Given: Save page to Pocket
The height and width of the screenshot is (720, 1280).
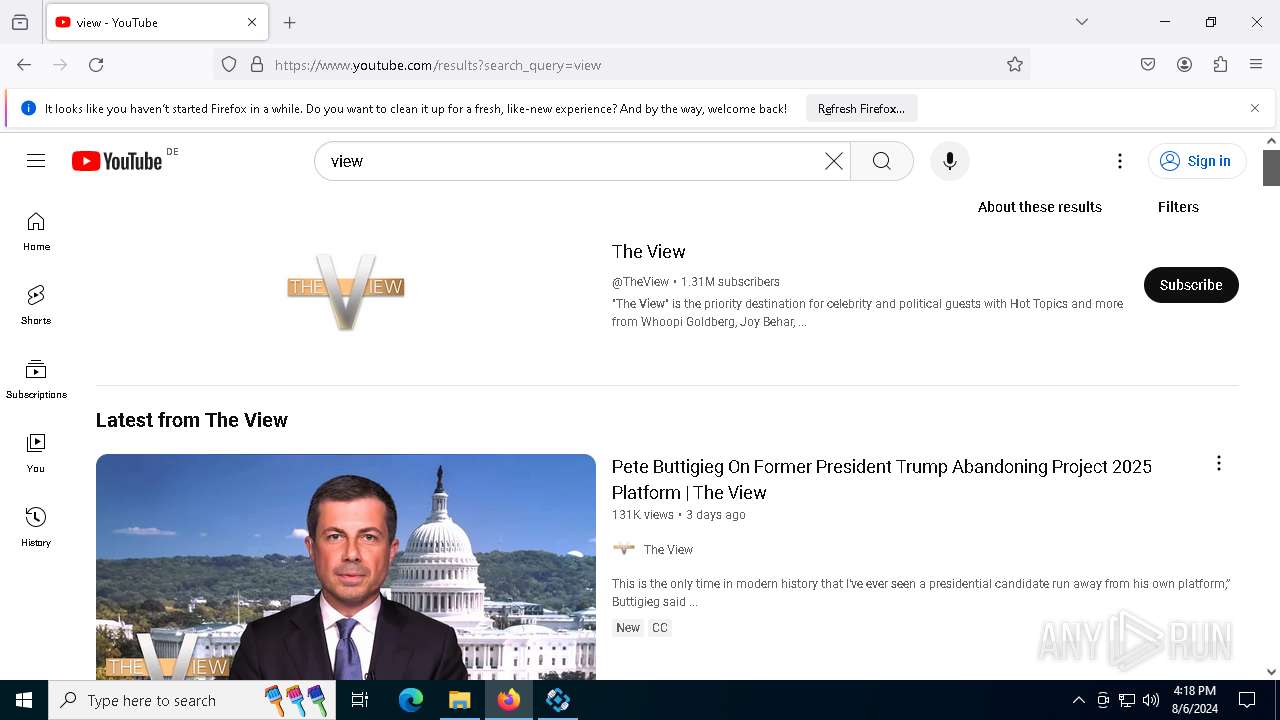Looking at the screenshot, I should coord(1148,65).
